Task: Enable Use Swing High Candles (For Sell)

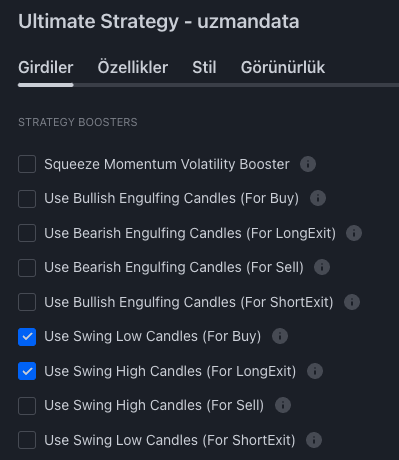Action: [x=27, y=406]
